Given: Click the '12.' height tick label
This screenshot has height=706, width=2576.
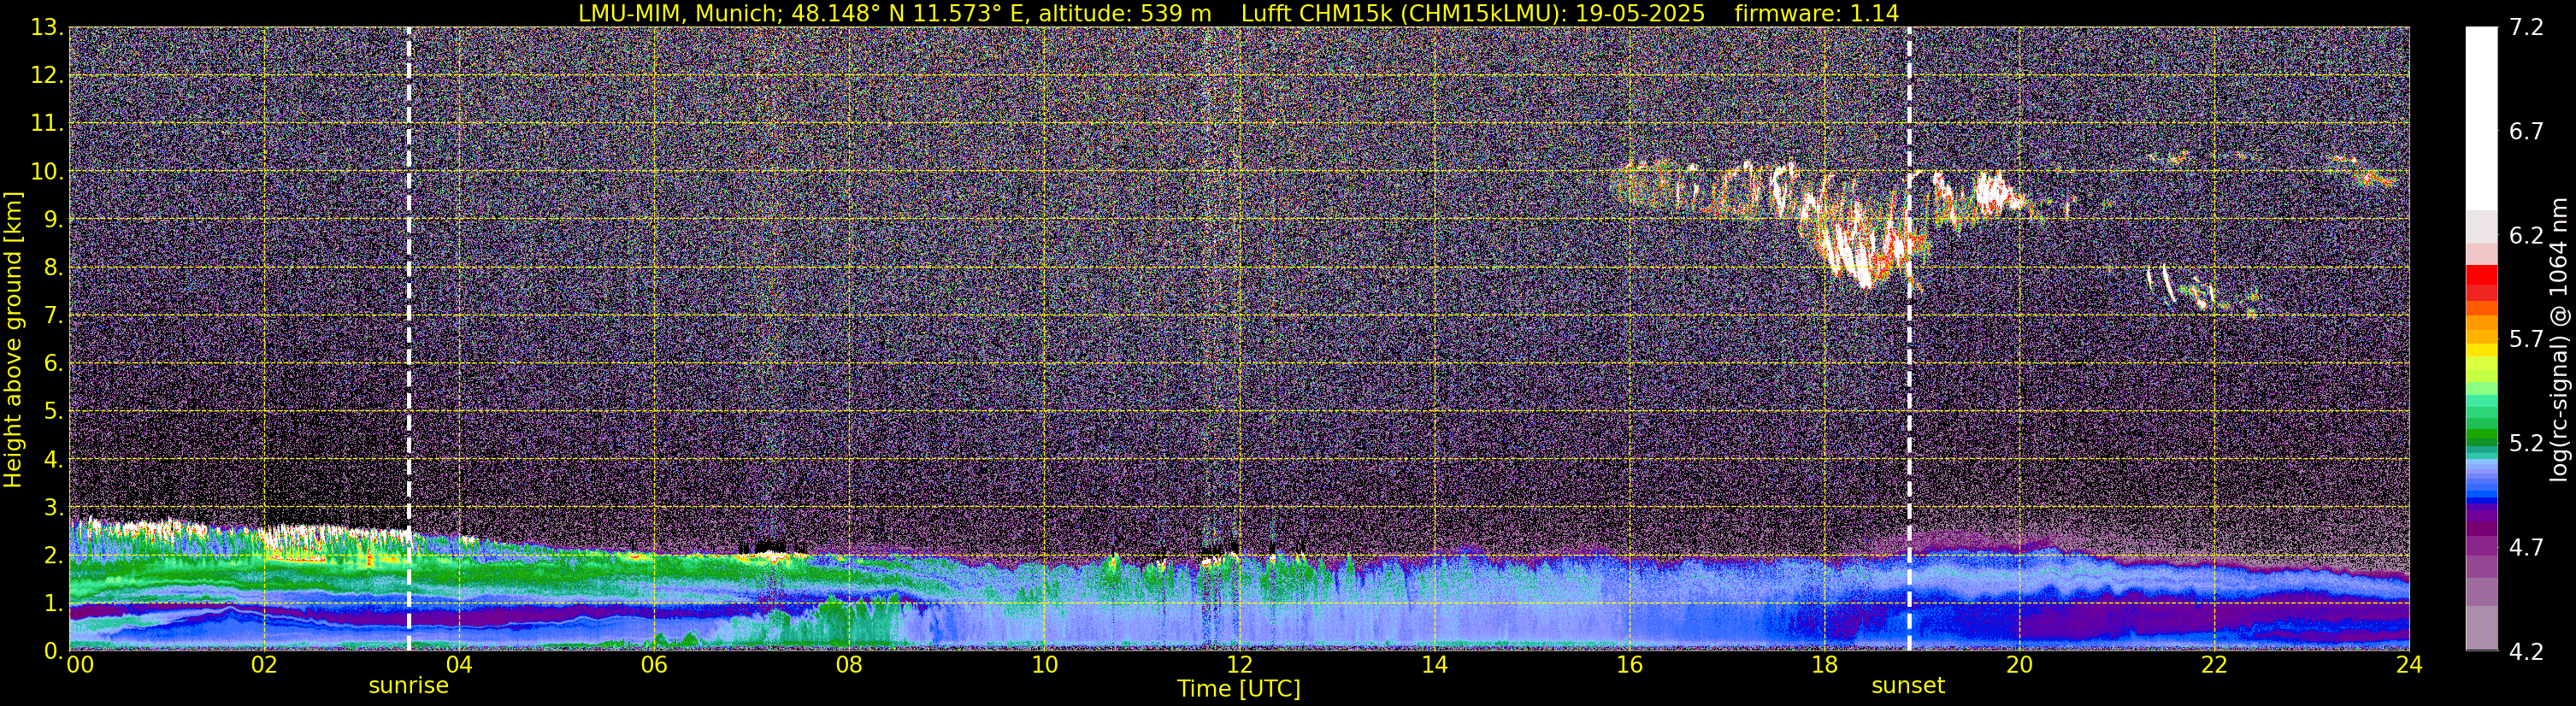Looking at the screenshot, I should [x=47, y=76].
